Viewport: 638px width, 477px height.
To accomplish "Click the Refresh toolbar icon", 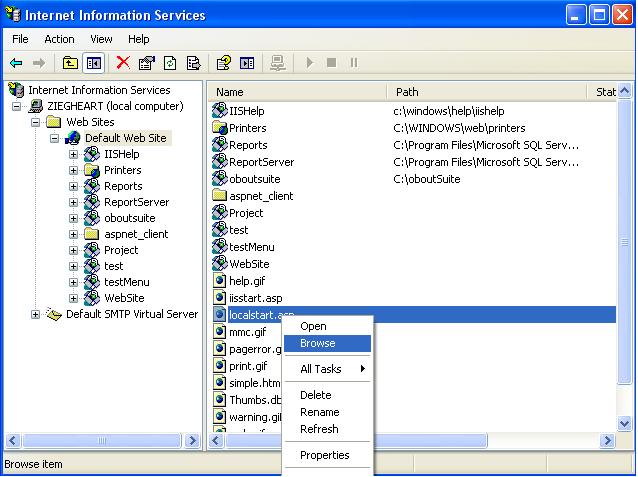I will tap(170, 63).
